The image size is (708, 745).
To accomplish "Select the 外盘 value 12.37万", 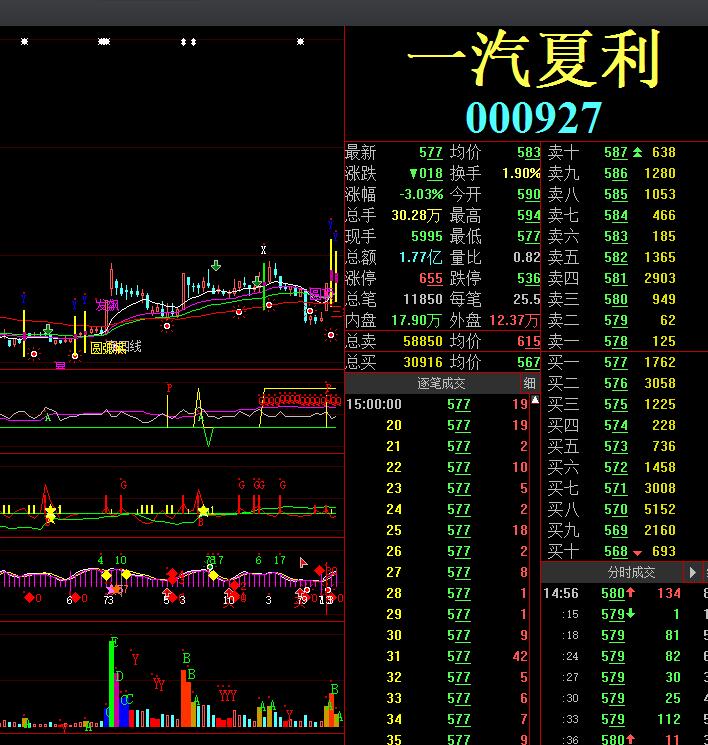I will (515, 321).
